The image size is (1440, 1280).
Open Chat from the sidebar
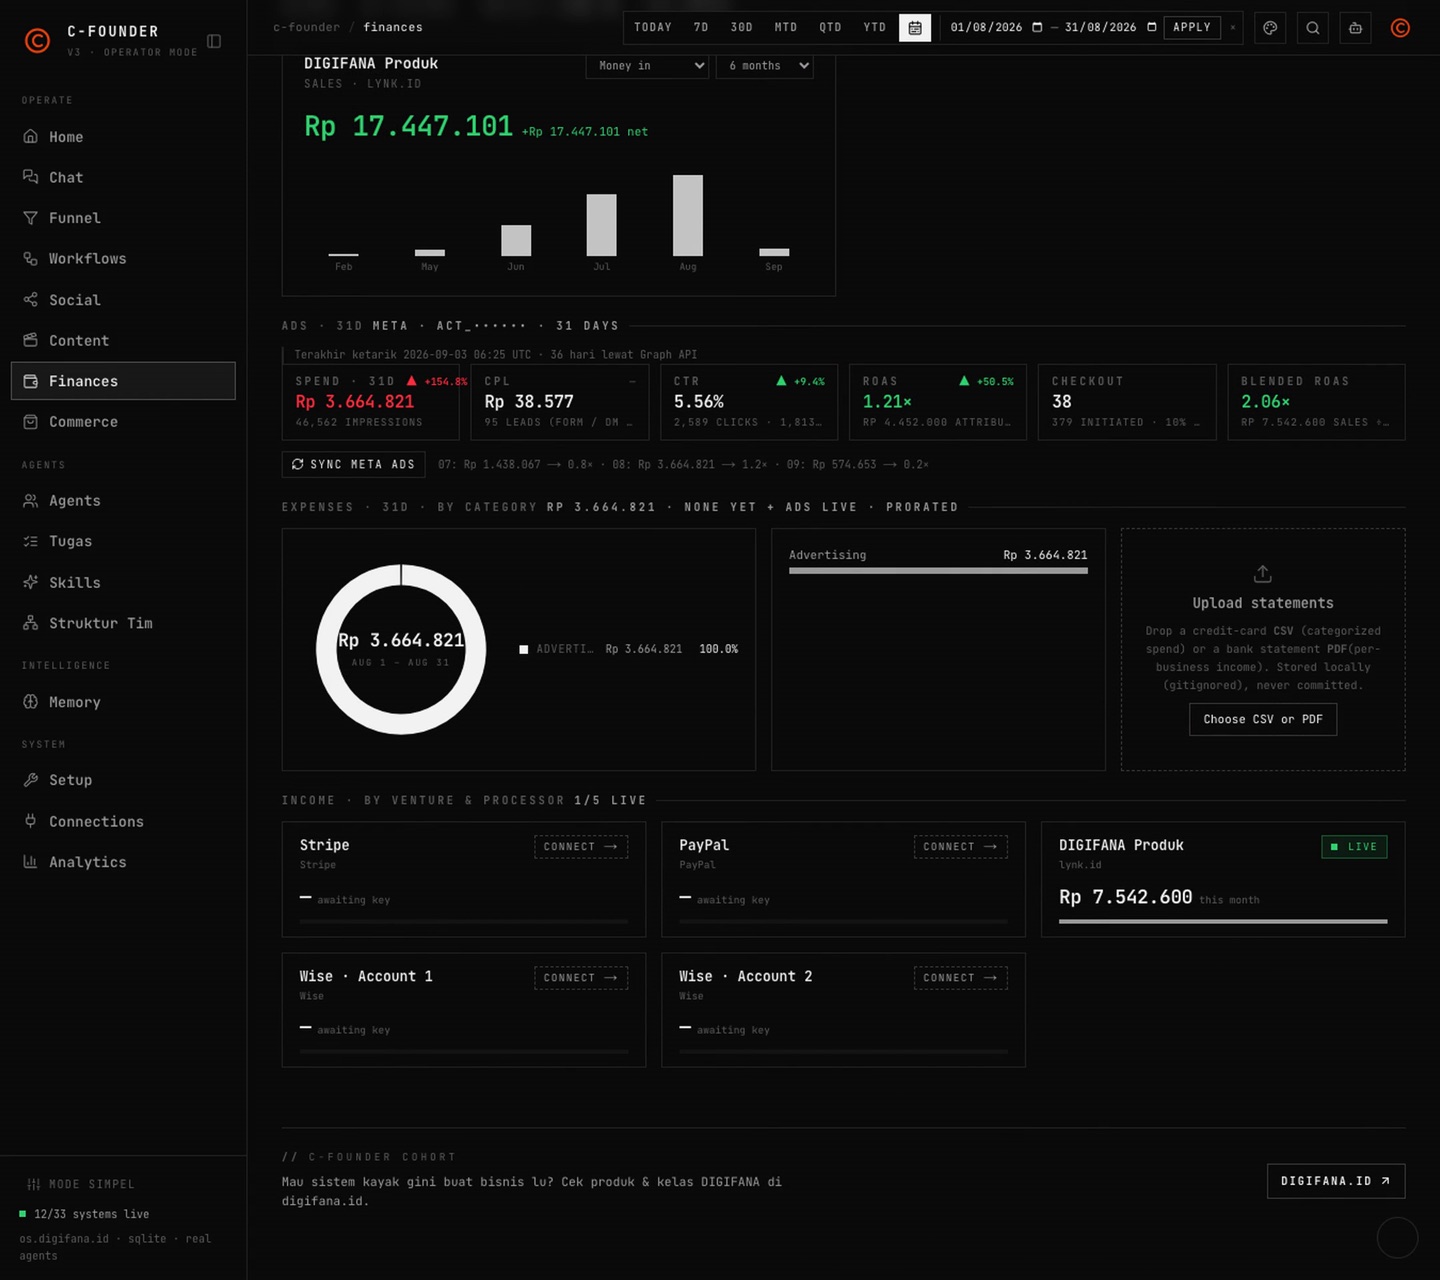123,177
